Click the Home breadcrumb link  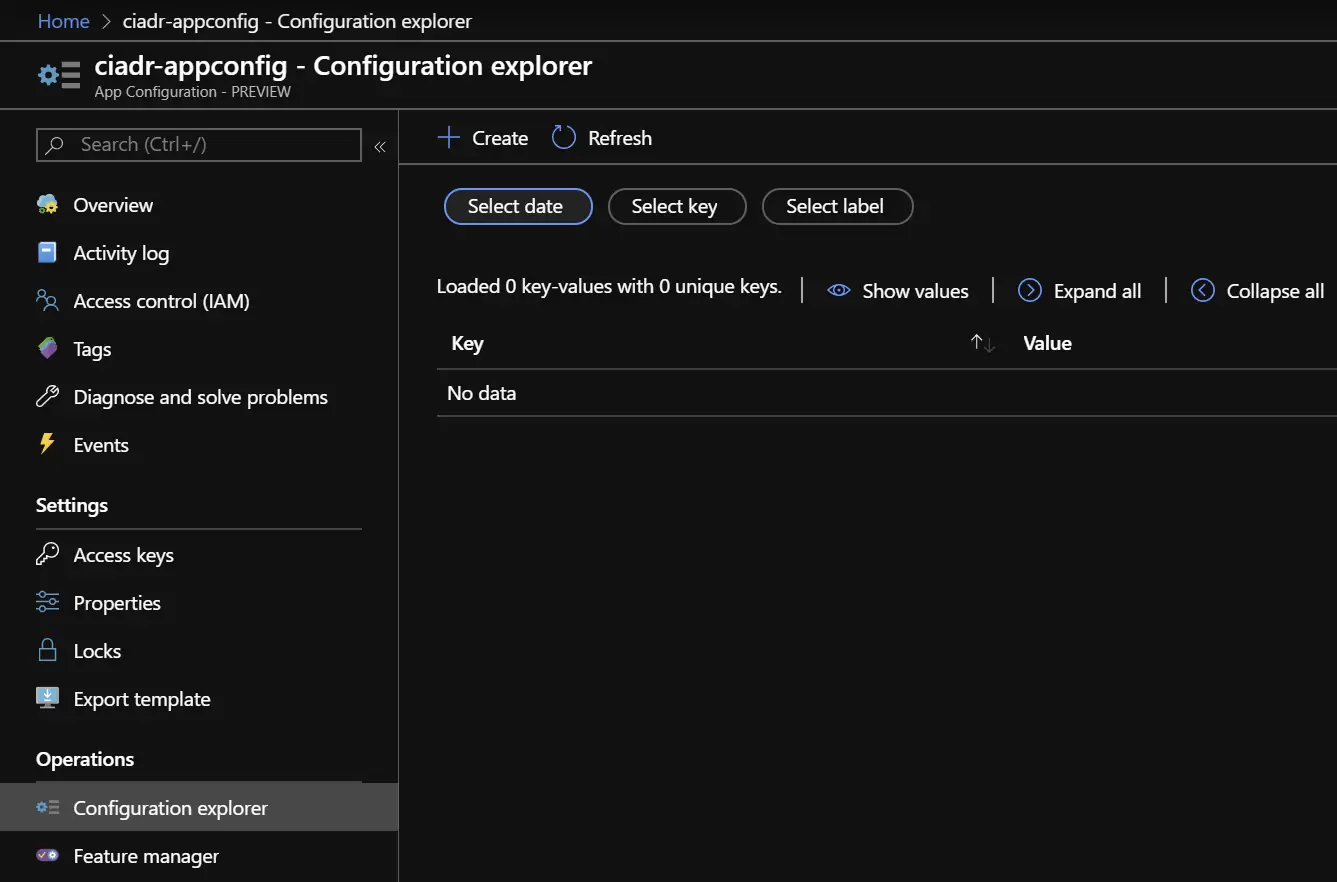(x=63, y=21)
